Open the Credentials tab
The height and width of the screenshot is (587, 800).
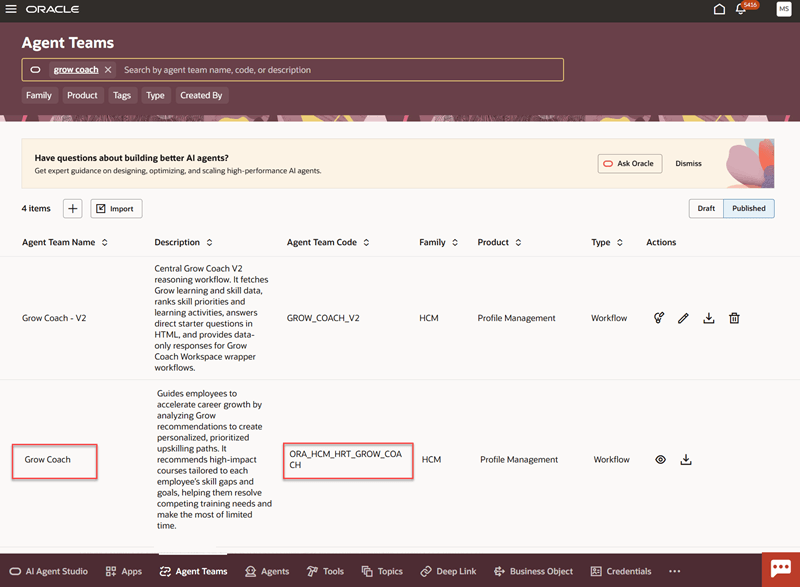[x=621, y=571]
